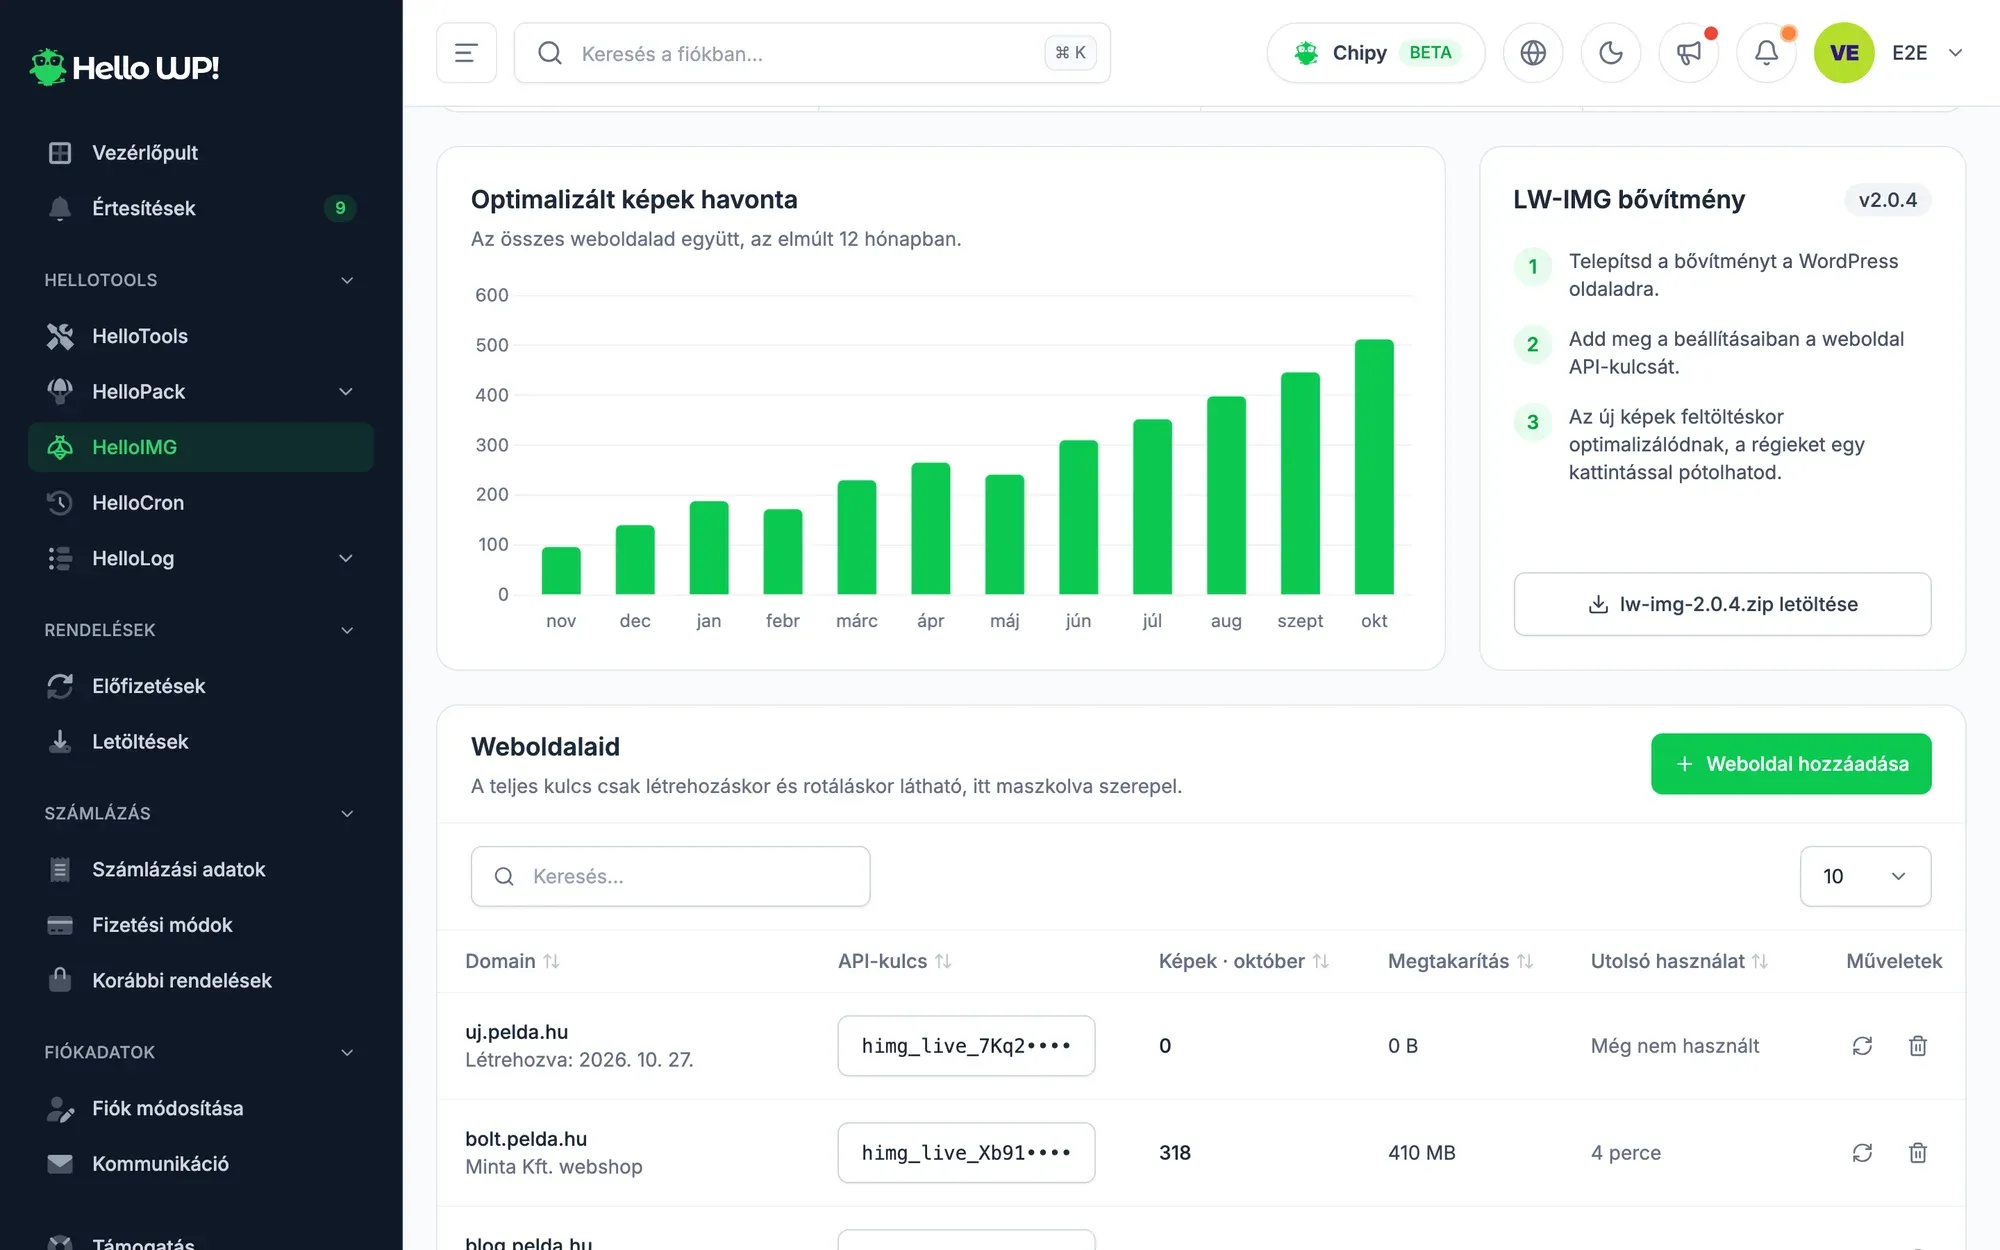This screenshot has height=1250, width=2000.
Task: Expand the HelloLog submenu
Action: pyautogui.click(x=346, y=558)
